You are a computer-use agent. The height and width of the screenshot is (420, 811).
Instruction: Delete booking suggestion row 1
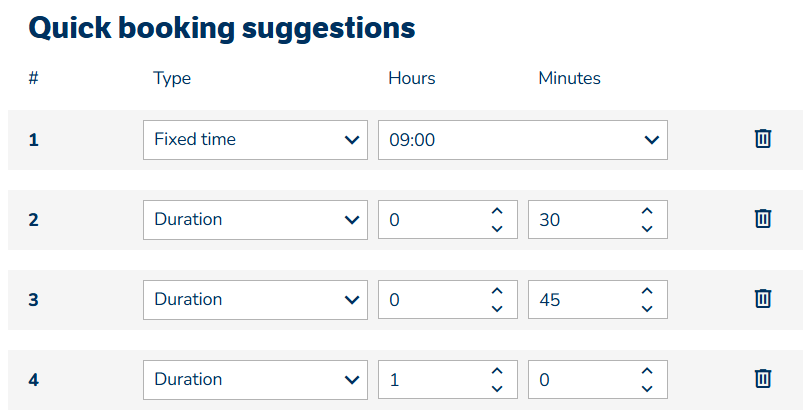(x=762, y=139)
